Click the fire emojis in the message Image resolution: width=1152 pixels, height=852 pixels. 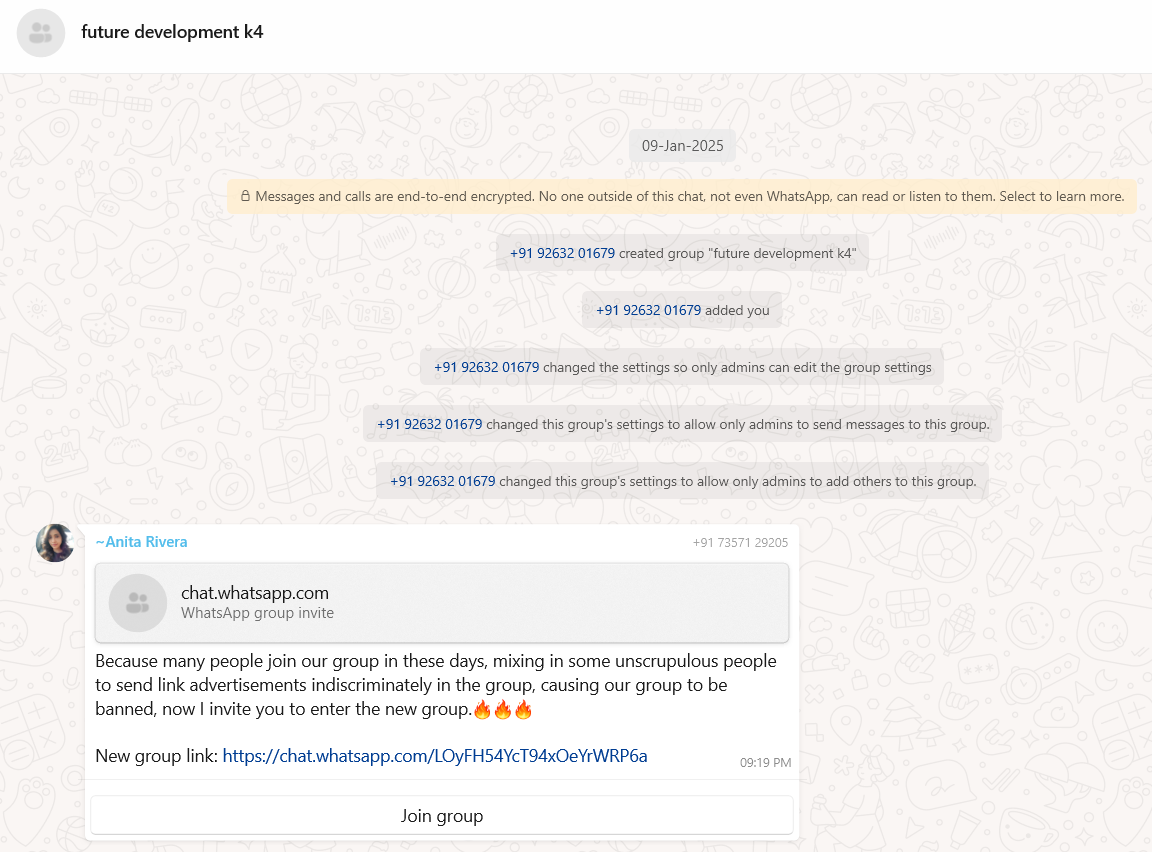pos(502,711)
